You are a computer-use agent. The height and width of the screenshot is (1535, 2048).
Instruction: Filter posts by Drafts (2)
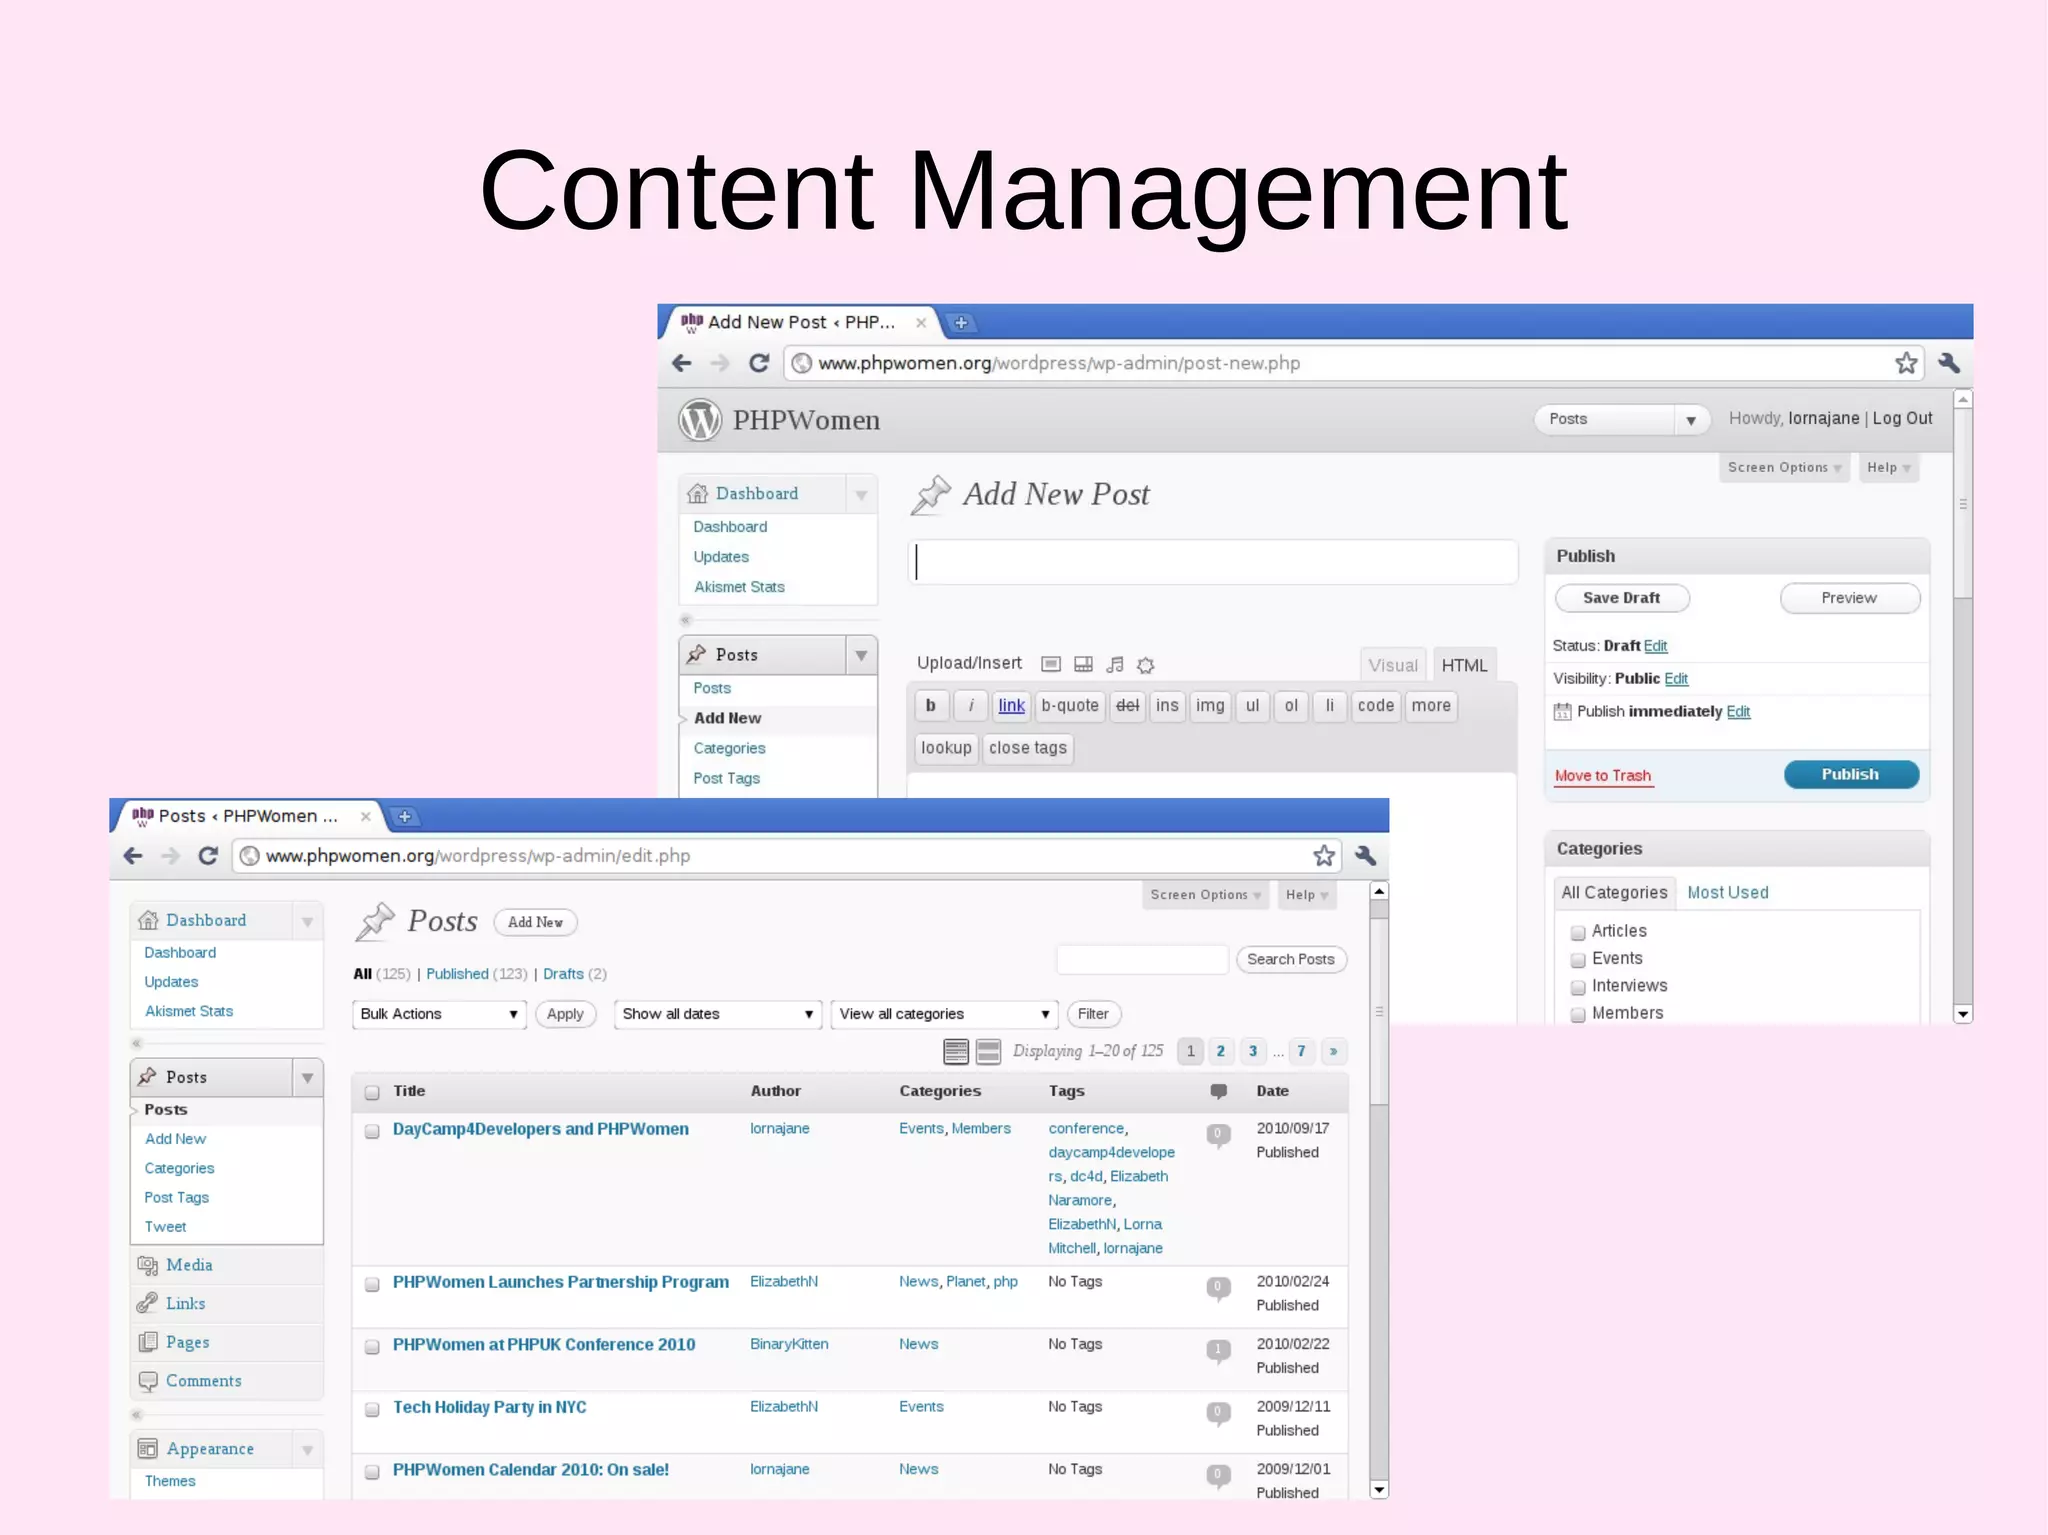(574, 974)
